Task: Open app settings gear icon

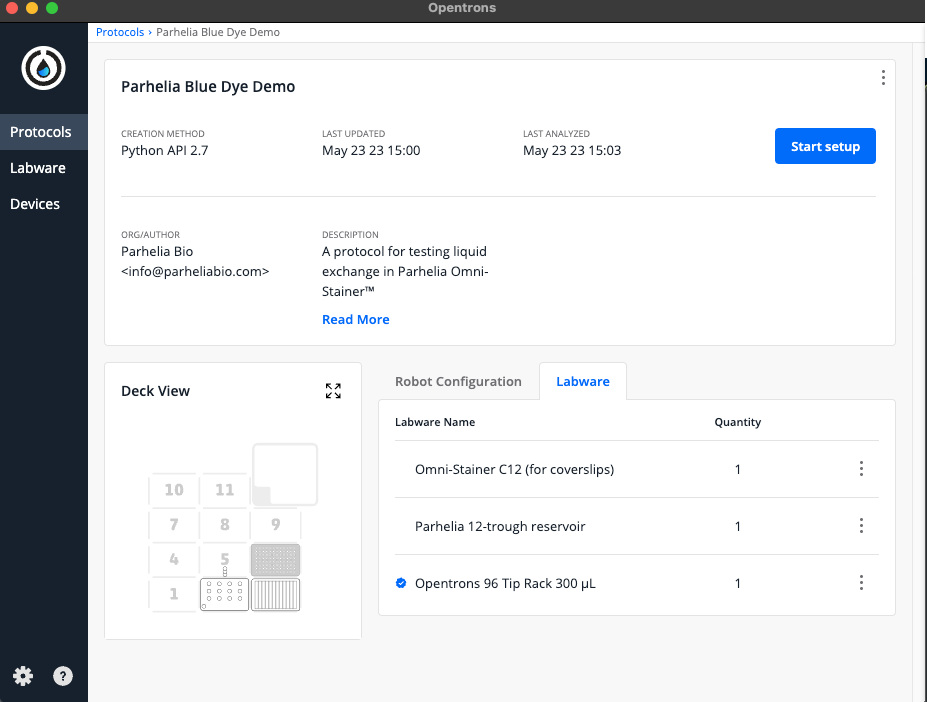Action: pyautogui.click(x=23, y=676)
